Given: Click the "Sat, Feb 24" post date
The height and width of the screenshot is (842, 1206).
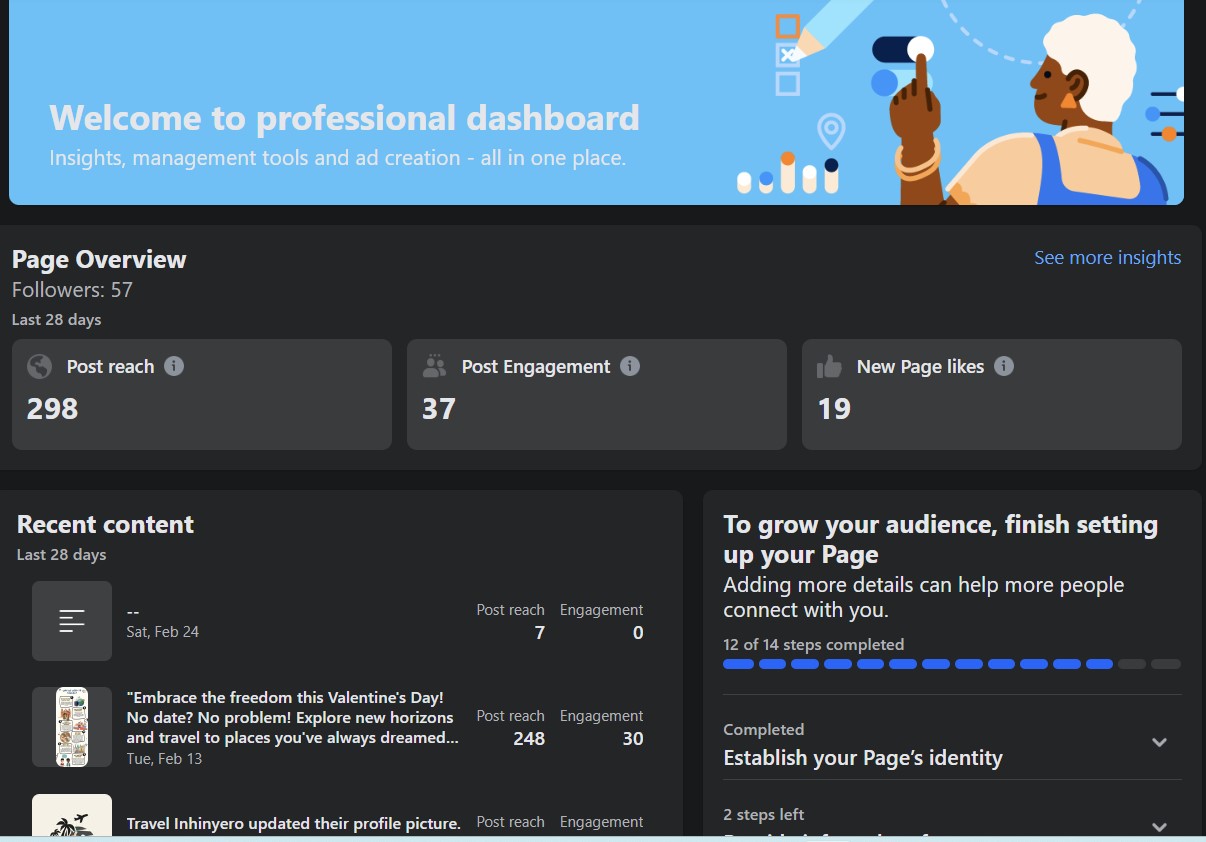Looking at the screenshot, I should pos(162,632).
